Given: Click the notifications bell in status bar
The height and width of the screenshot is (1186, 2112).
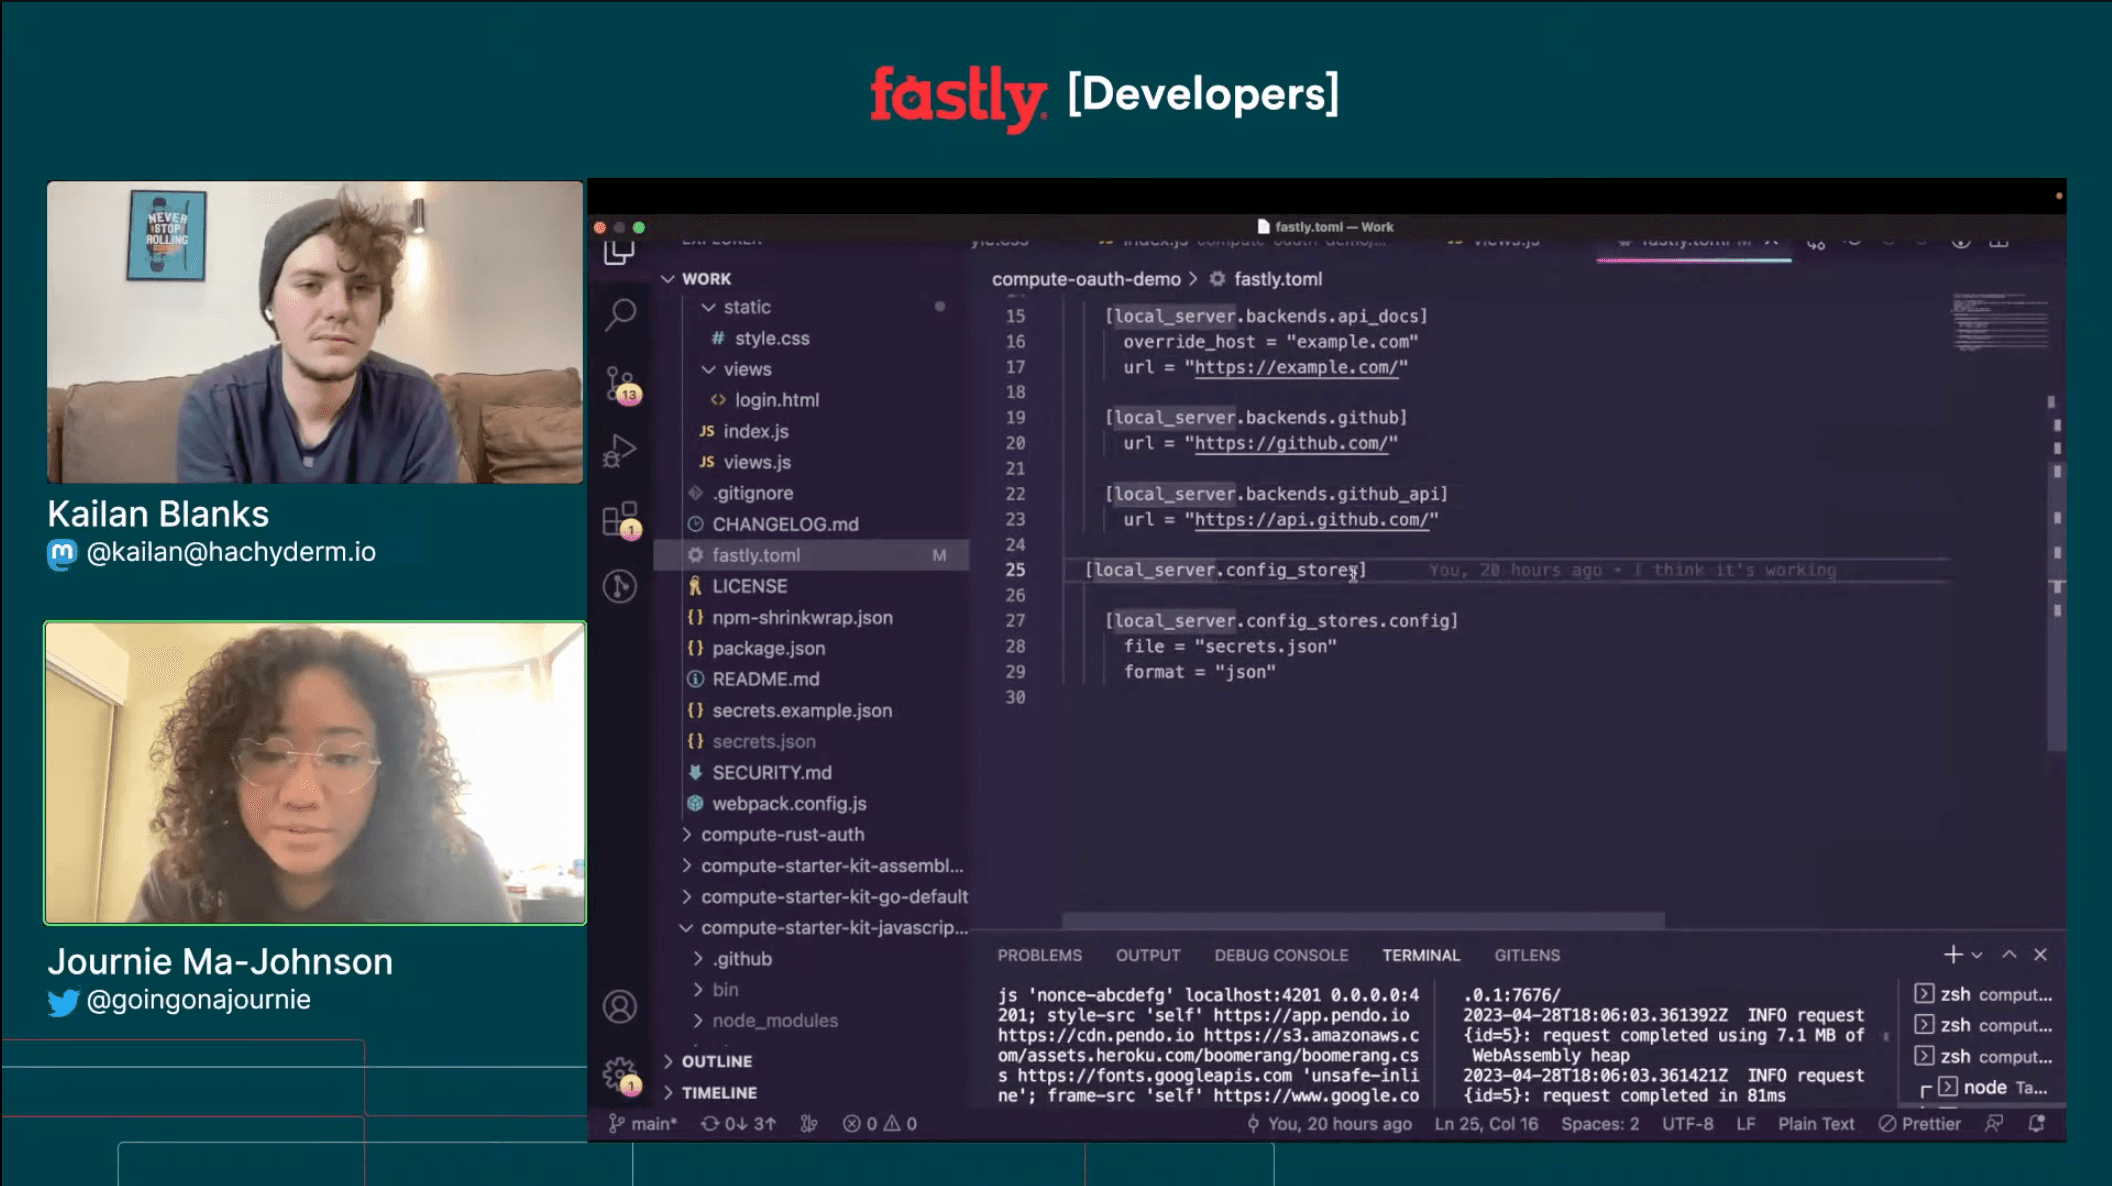Looking at the screenshot, I should coord(2037,1124).
